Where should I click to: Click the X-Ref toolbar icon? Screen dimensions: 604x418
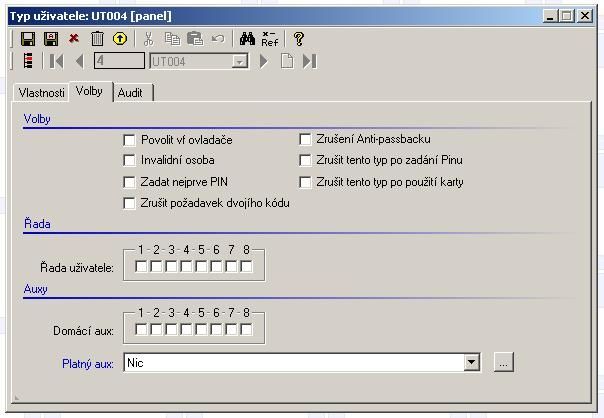(270, 39)
